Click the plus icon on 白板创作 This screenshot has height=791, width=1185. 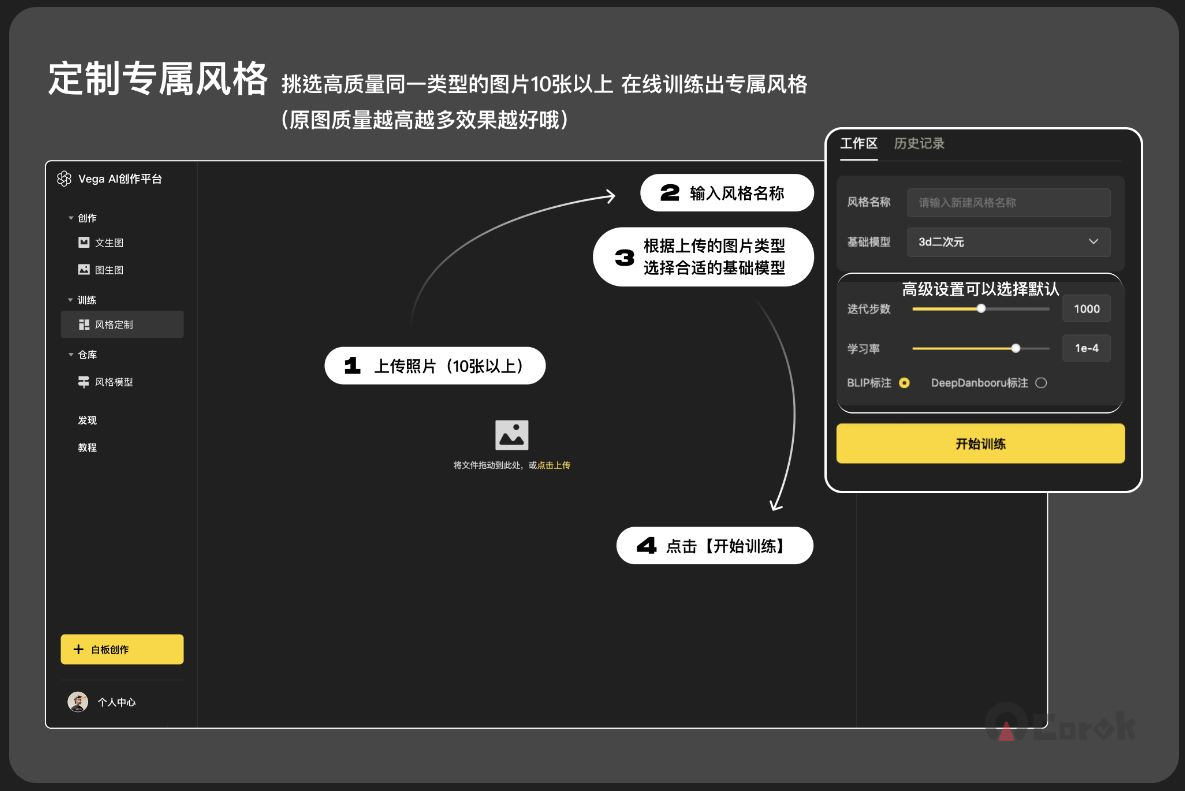78,650
